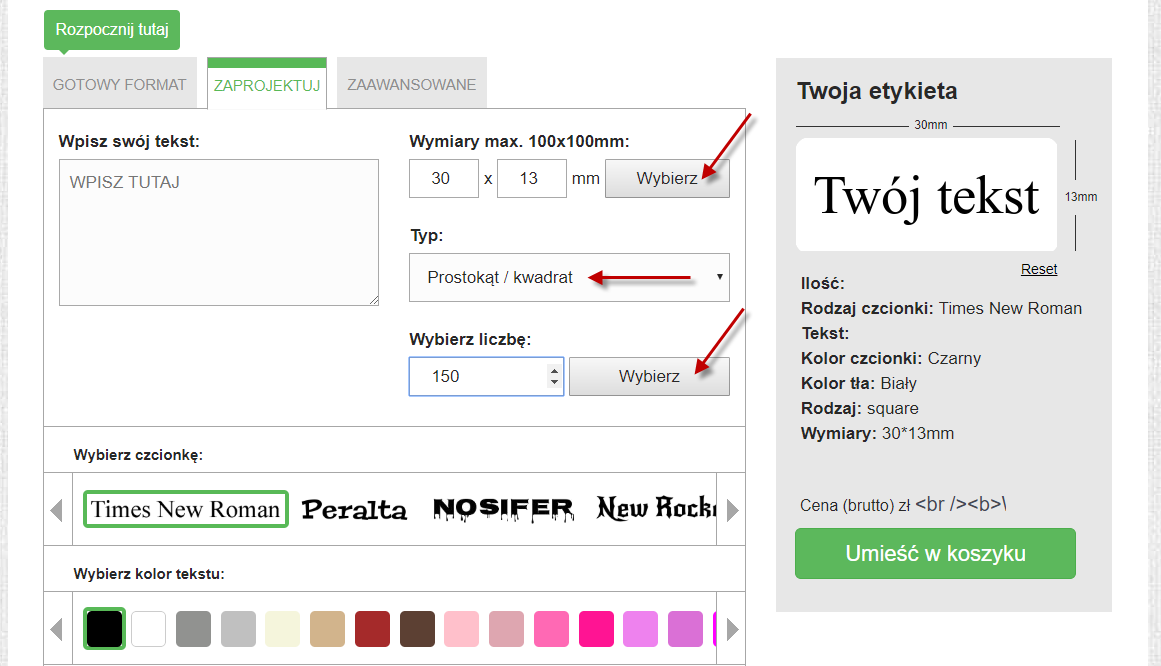Viewport: 1161px width, 666px height.
Task: Click the Twoja etykieta heading
Action: tap(877, 91)
